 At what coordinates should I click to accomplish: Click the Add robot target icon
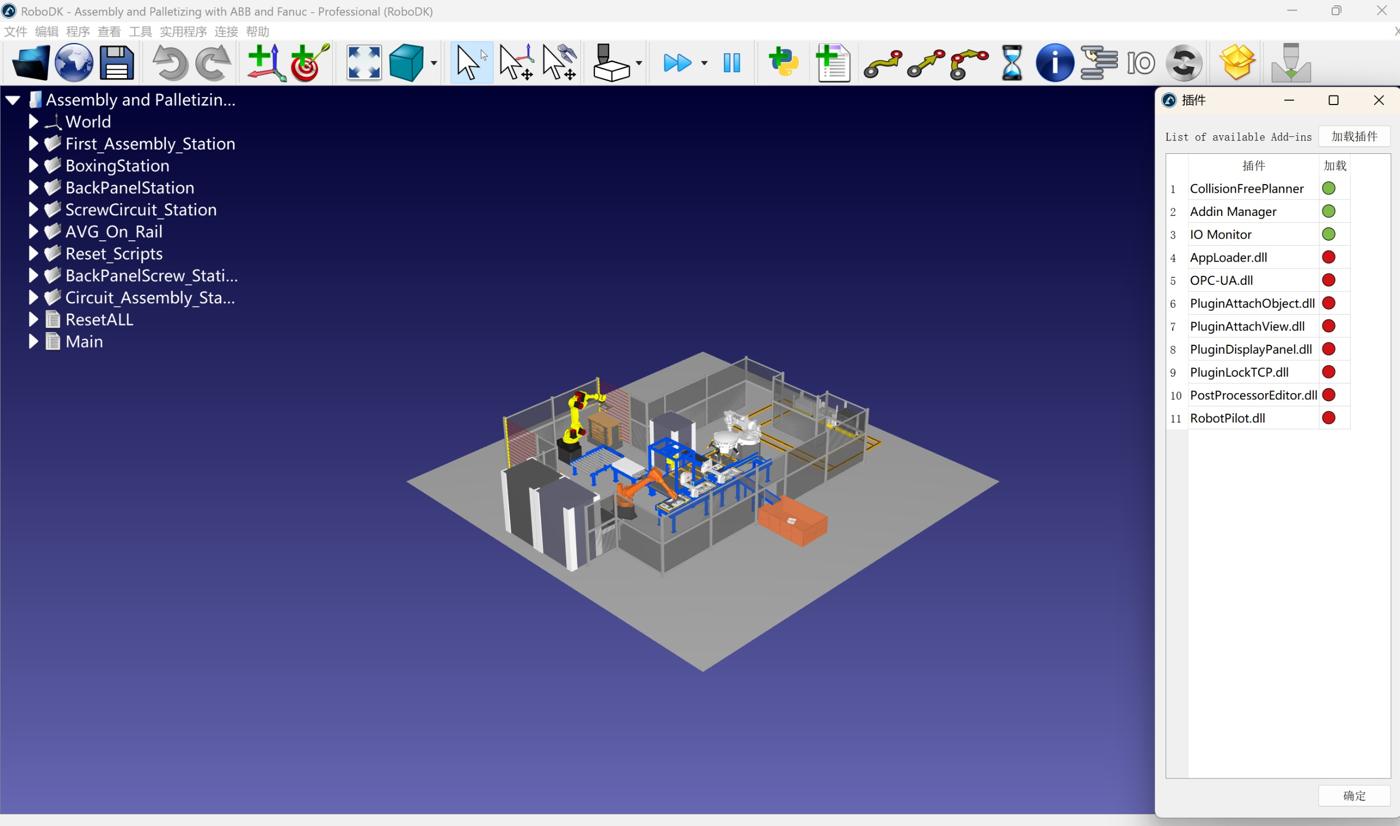pyautogui.click(x=310, y=63)
